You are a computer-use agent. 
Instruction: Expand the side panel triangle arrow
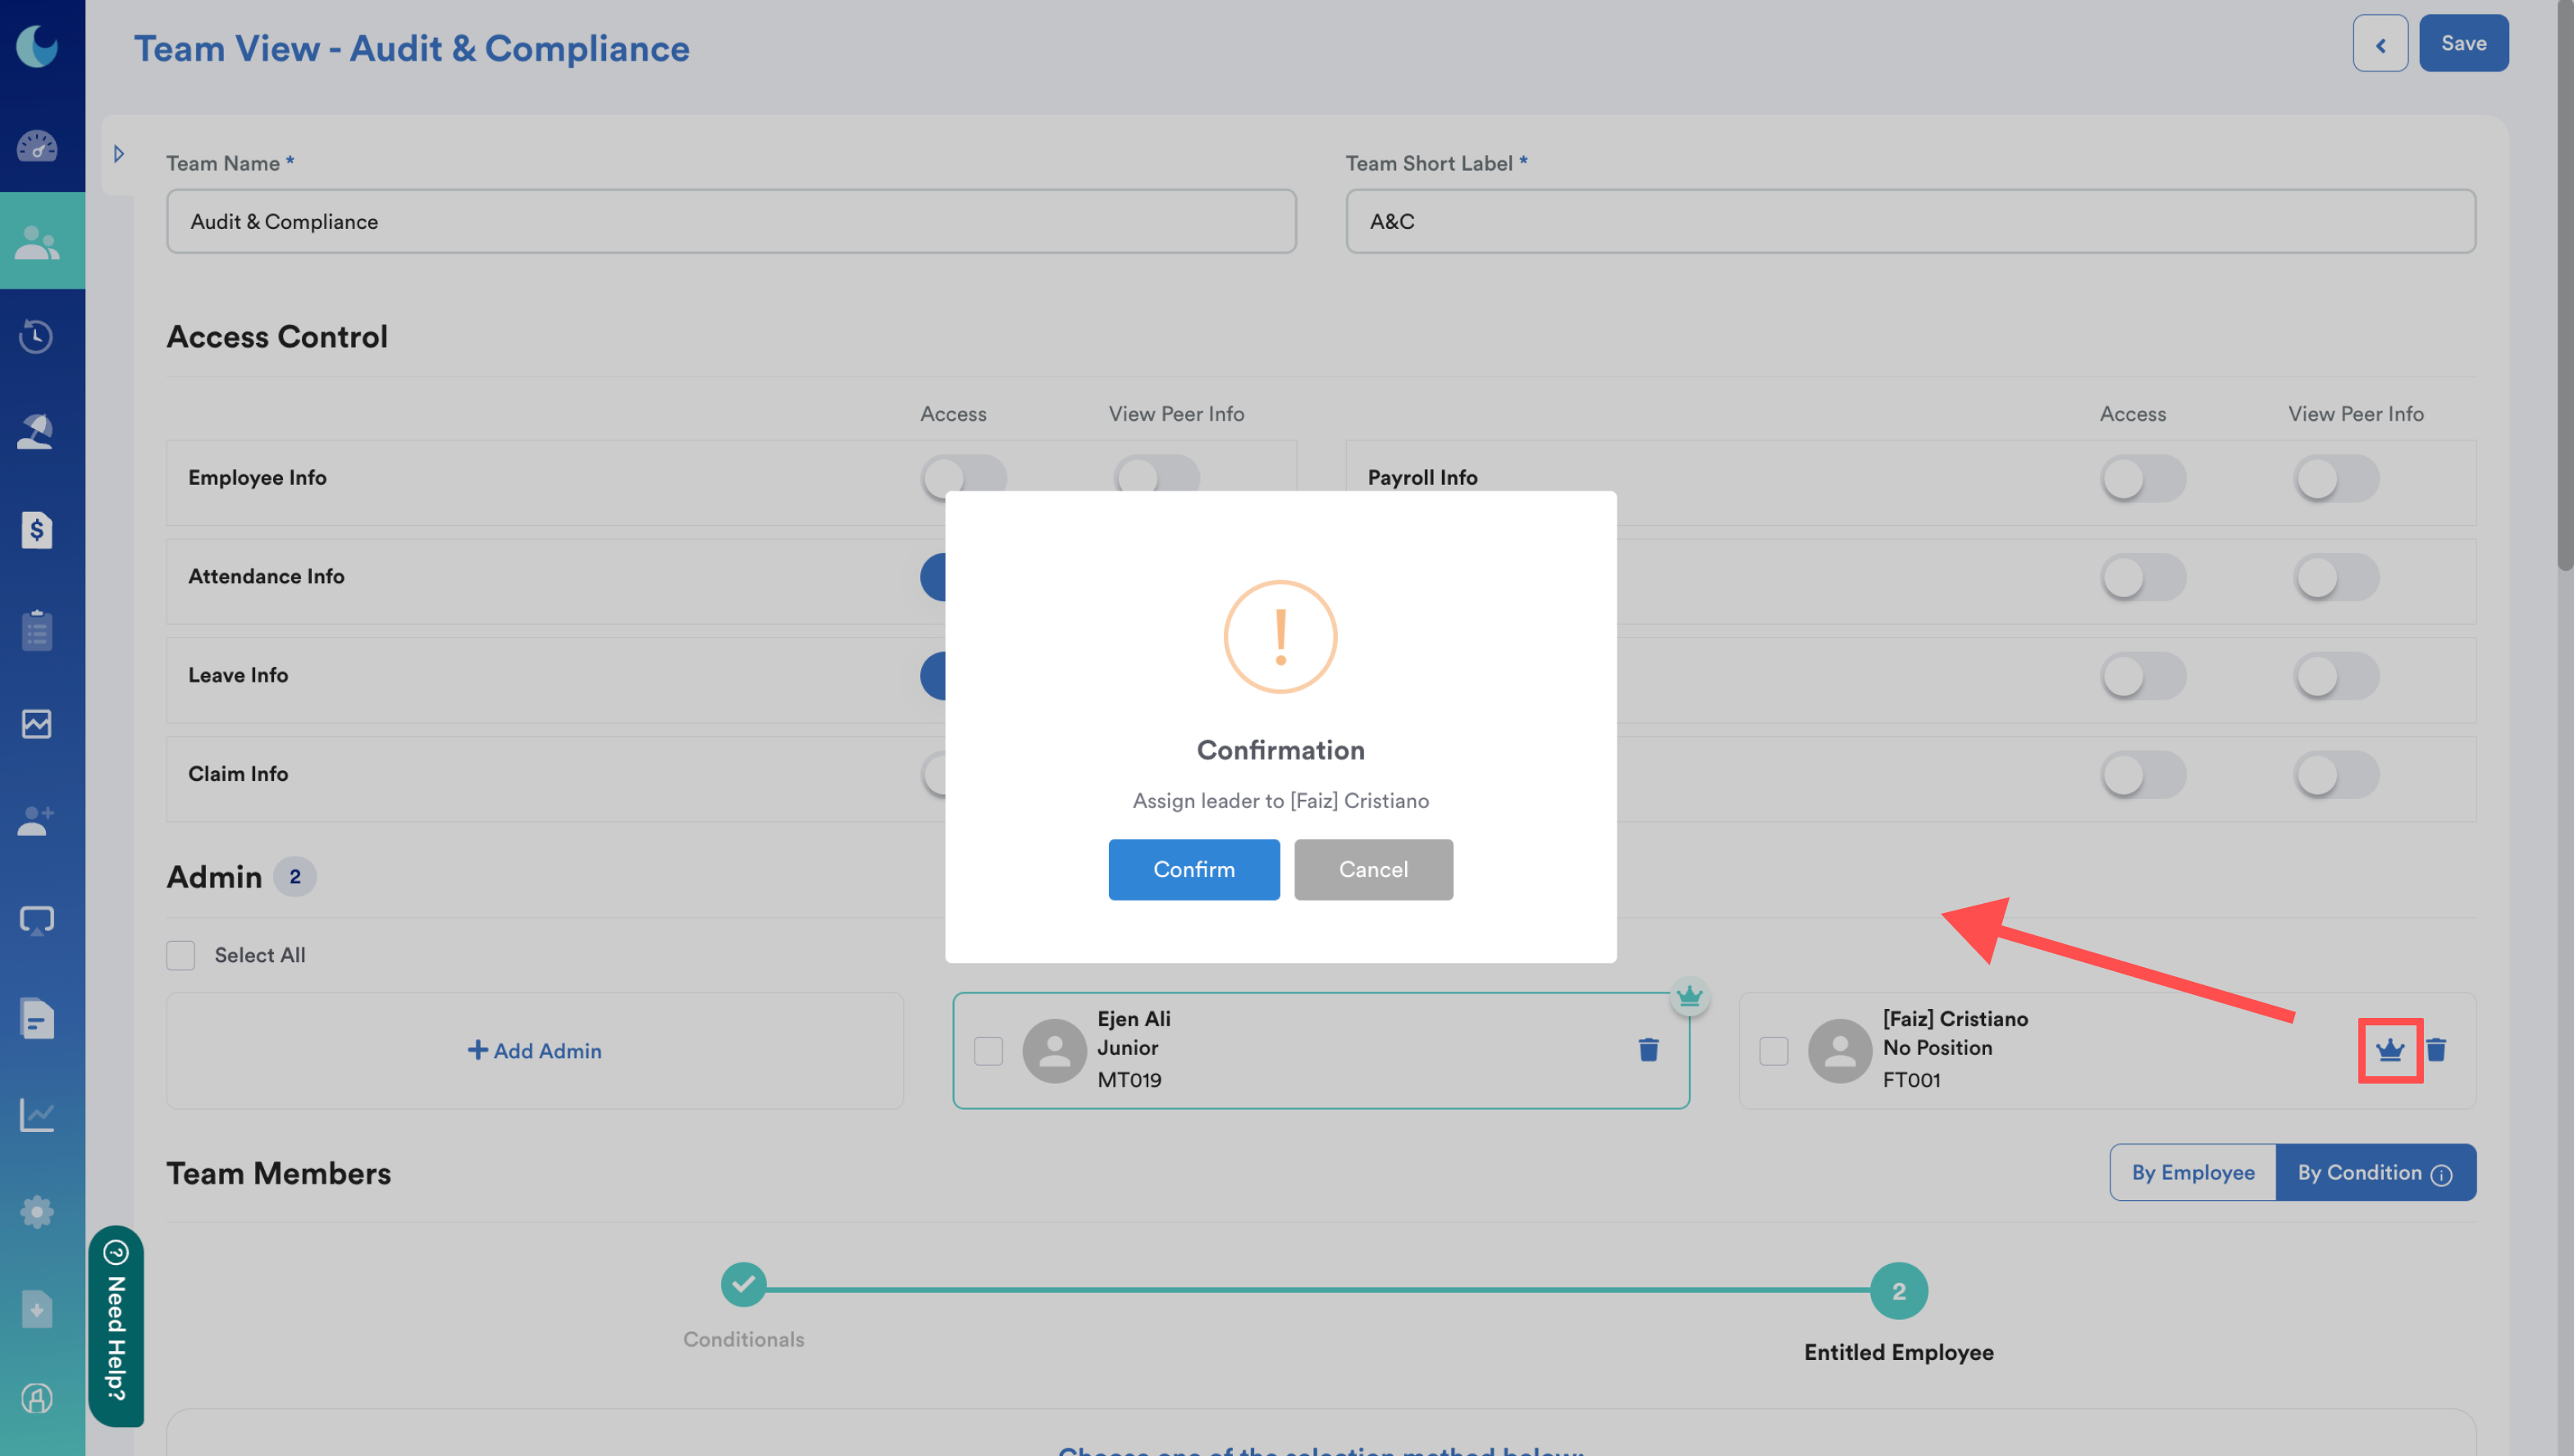click(x=119, y=154)
